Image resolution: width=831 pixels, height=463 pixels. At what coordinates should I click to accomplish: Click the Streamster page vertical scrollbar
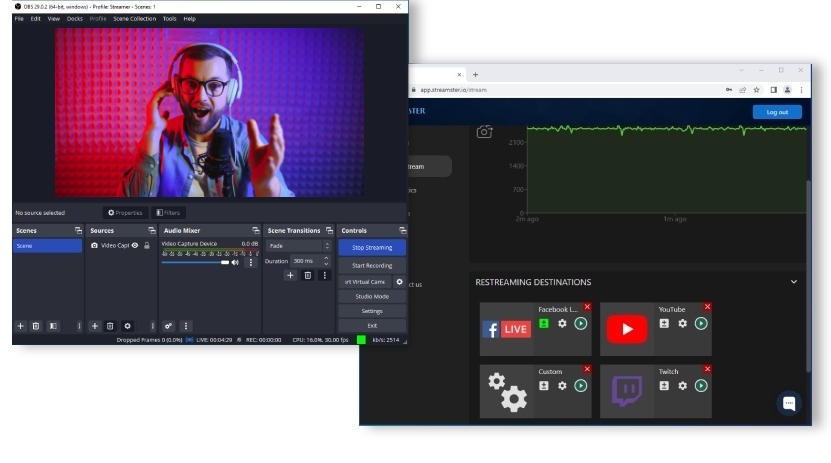click(x=808, y=275)
